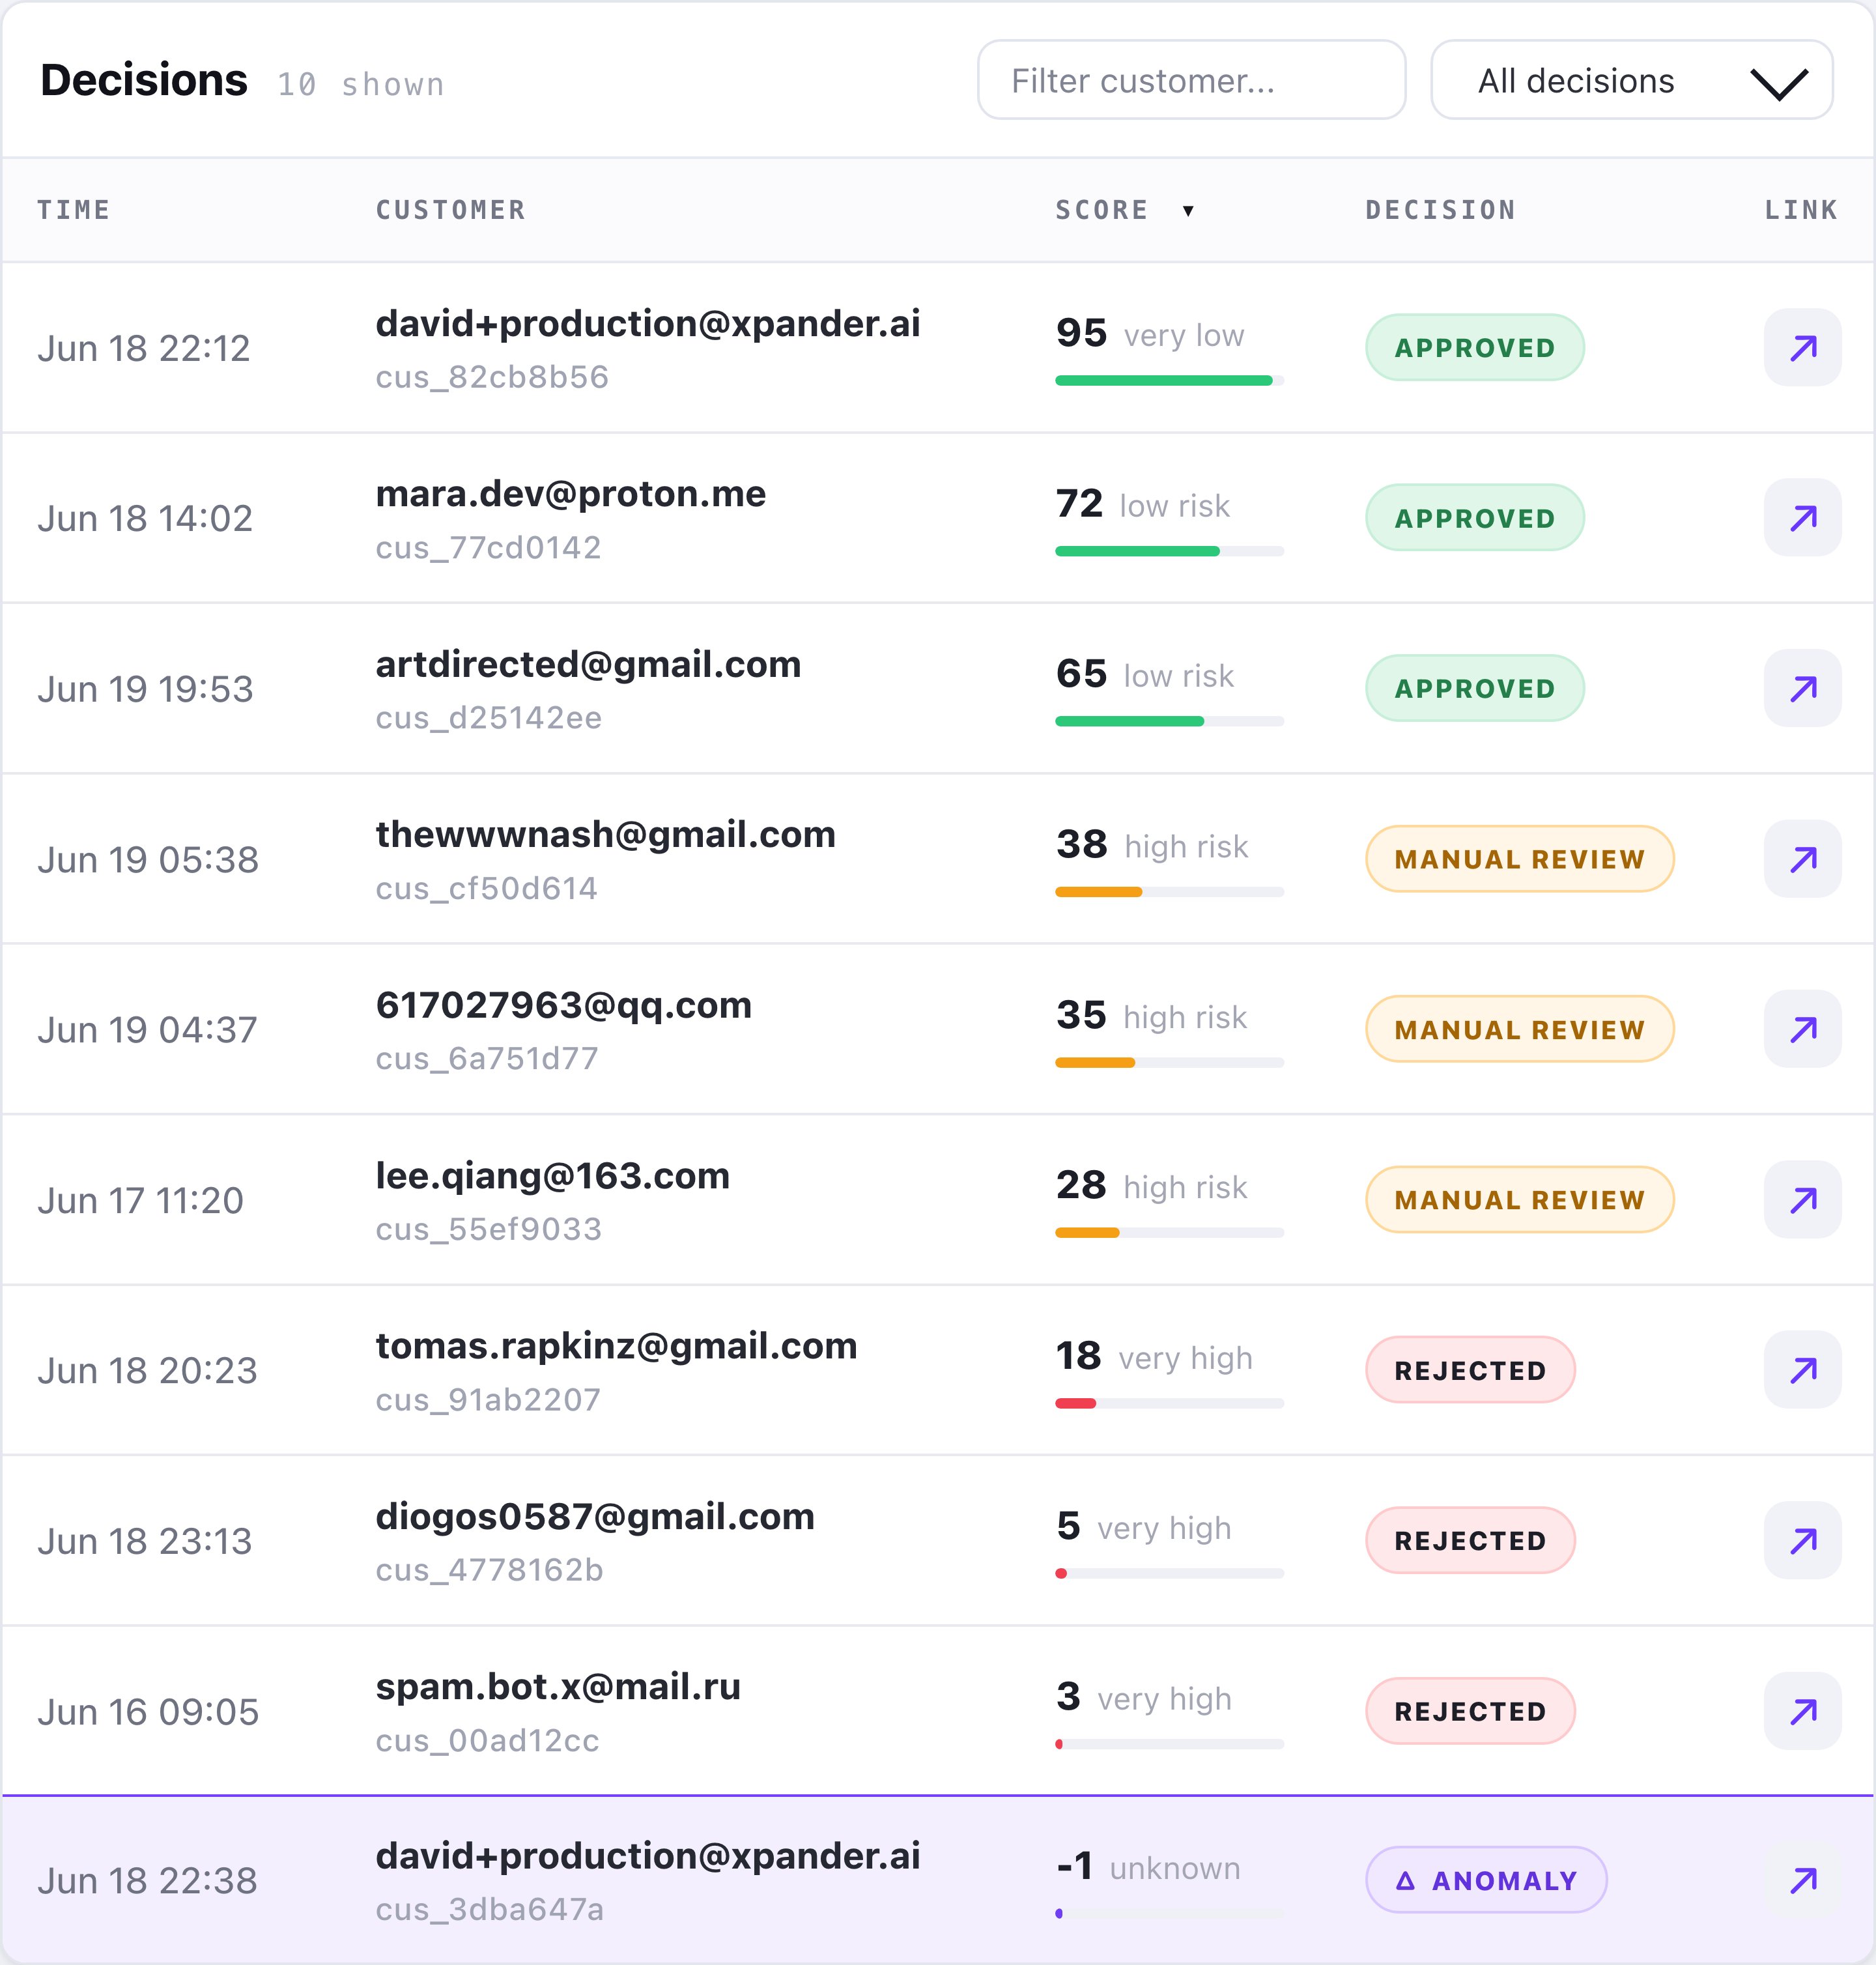Select customer ID cus_6a751d77

click(x=487, y=1059)
